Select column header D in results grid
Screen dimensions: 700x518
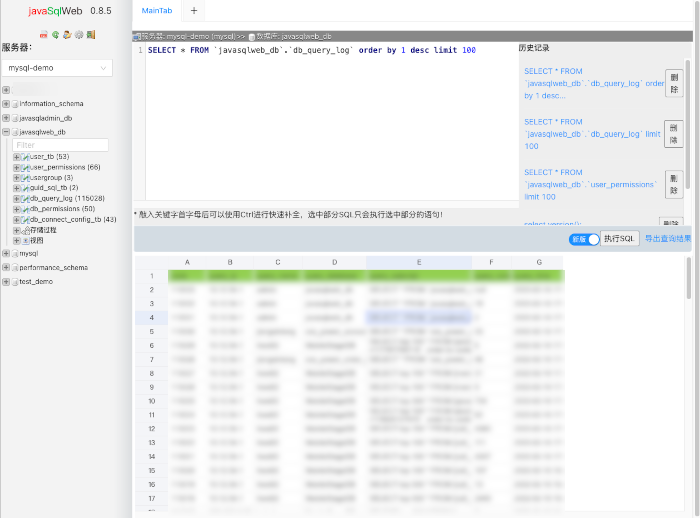(334, 263)
